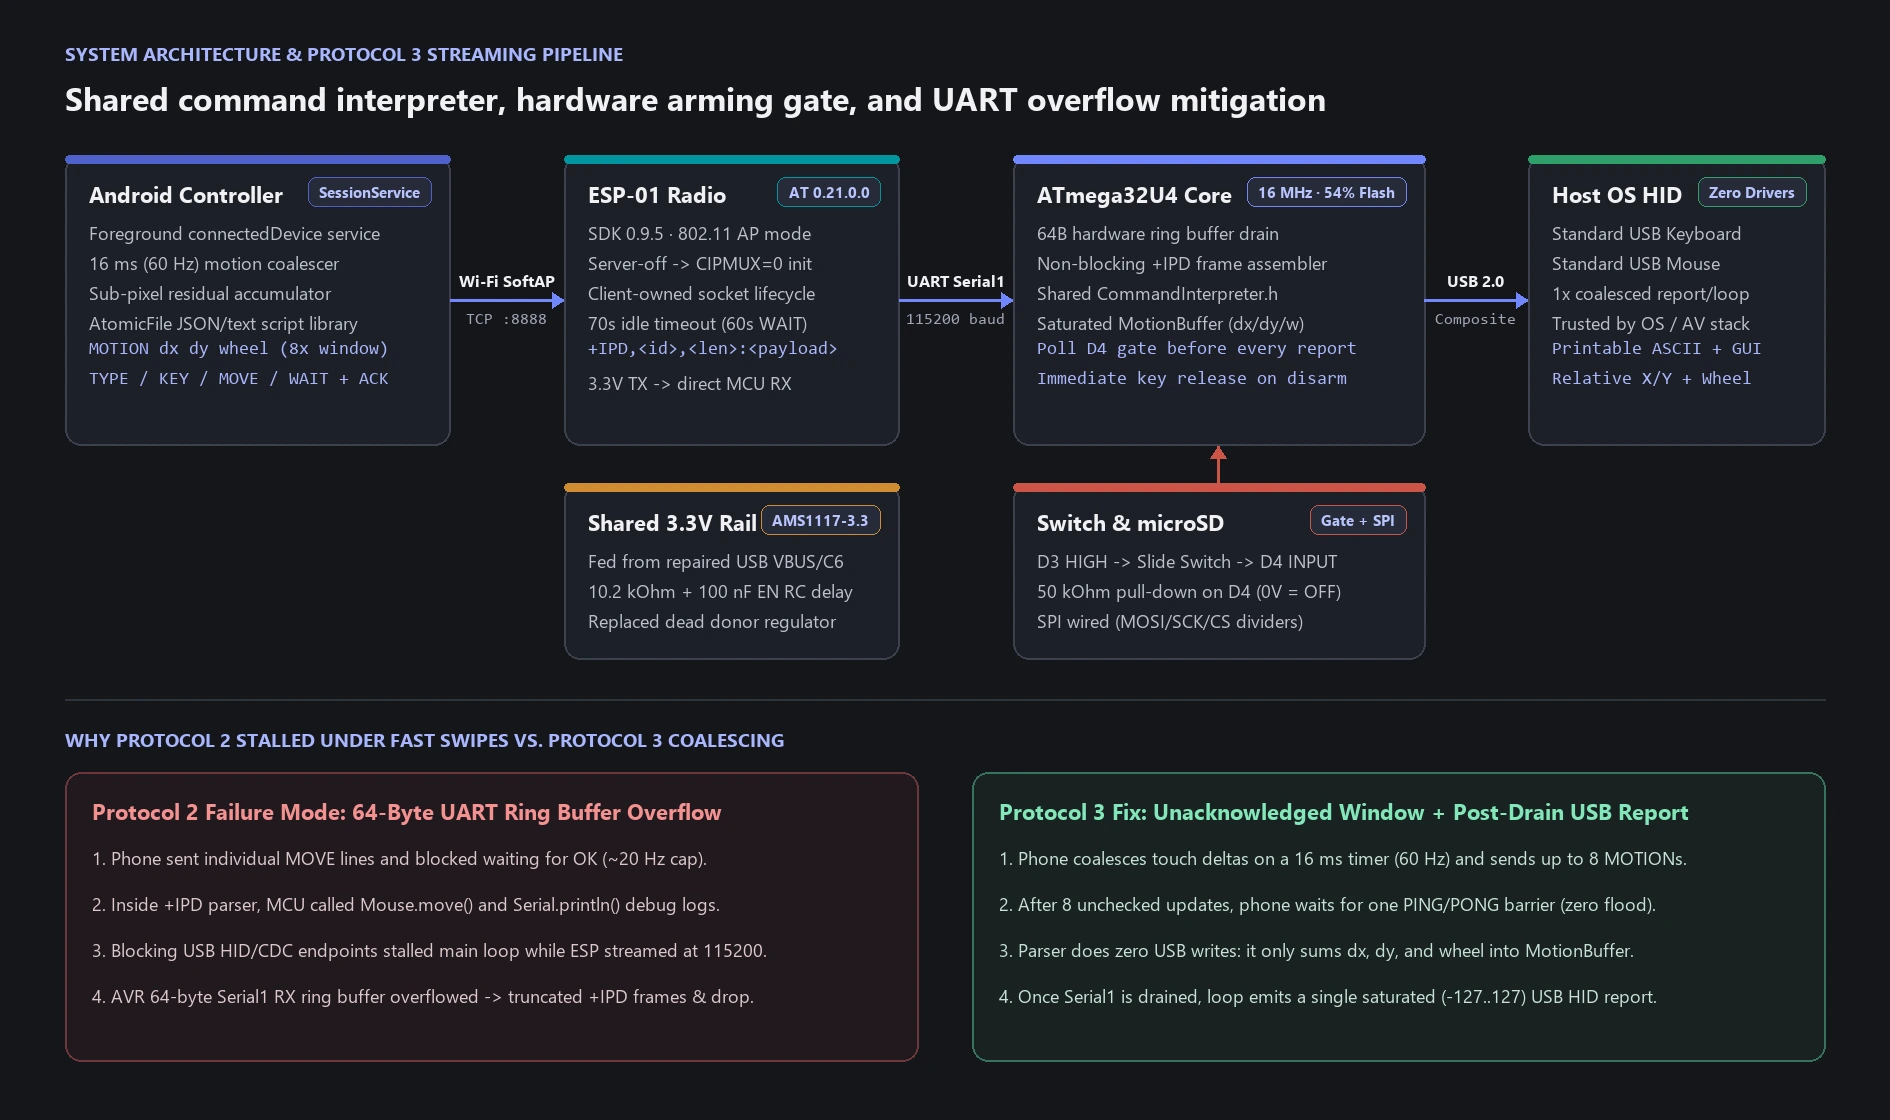Click the Gate + SPI badge
Screen dimensions: 1890x1120
pos(1357,521)
